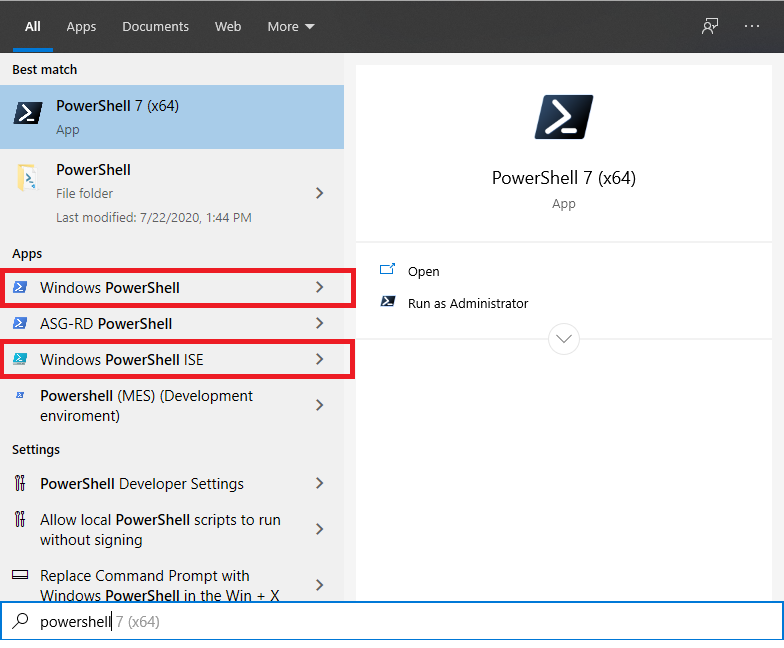The height and width of the screenshot is (648, 784).
Task: Open Allow local PowerShell scripts setting
Action: (x=172, y=530)
